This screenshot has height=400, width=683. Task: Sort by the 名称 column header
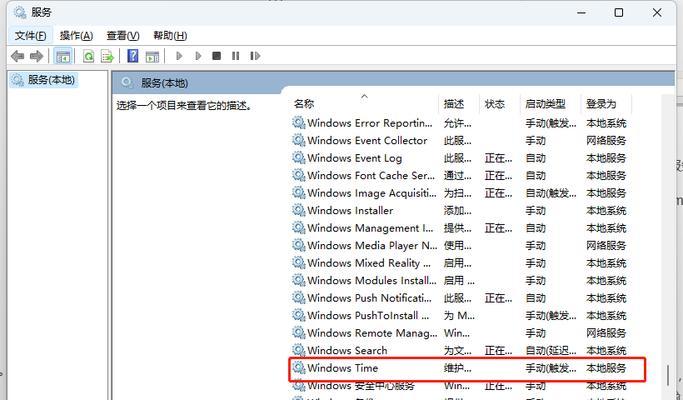tap(364, 104)
